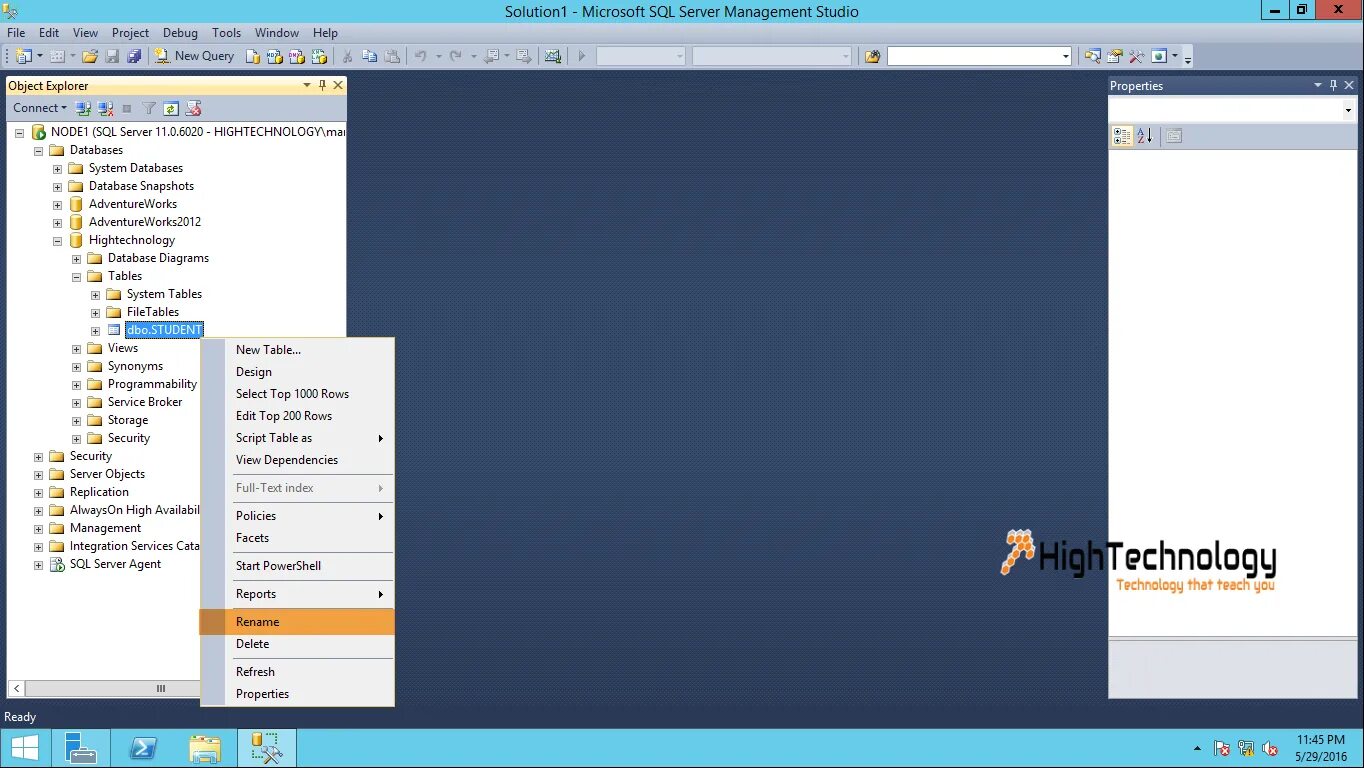Click the Find in Files icon
The width and height of the screenshot is (1364, 768).
[x=872, y=56]
